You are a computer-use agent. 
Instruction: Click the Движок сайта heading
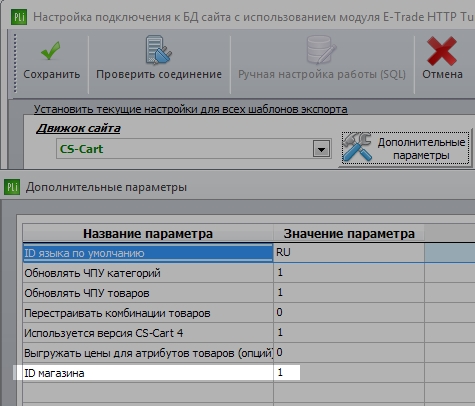[x=78, y=128]
